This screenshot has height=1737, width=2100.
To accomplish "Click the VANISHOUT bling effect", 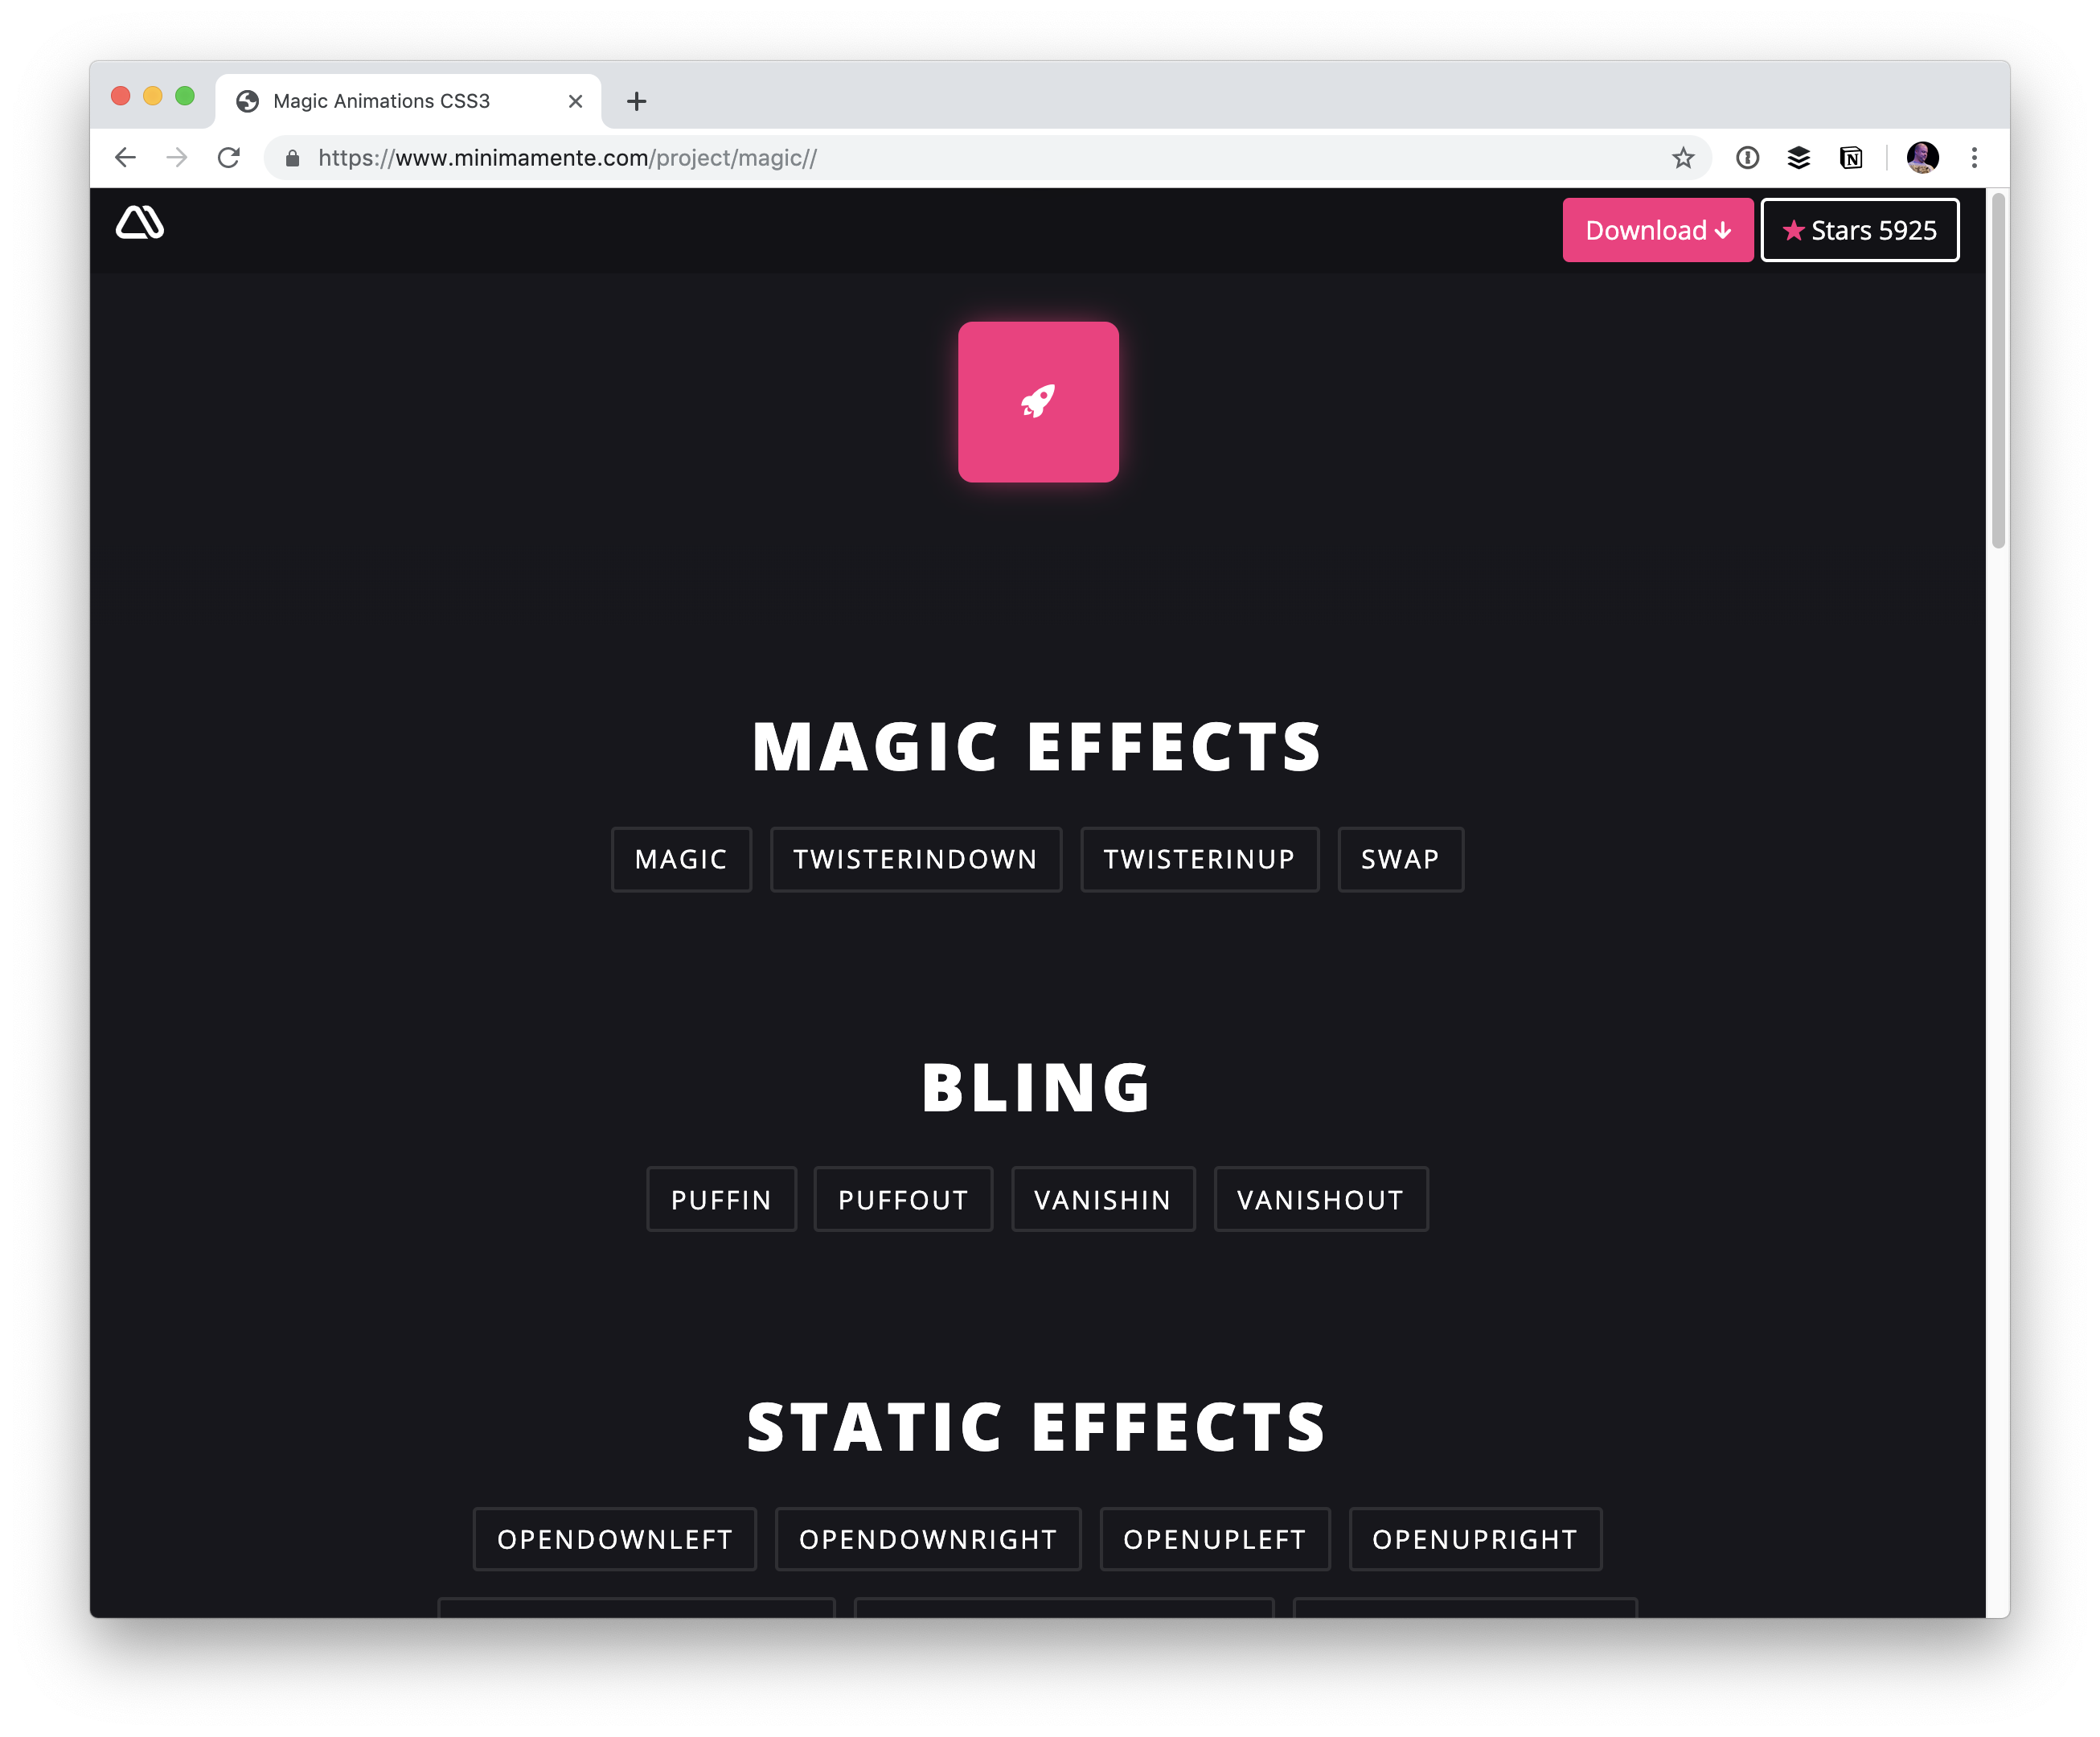I will point(1320,1200).
